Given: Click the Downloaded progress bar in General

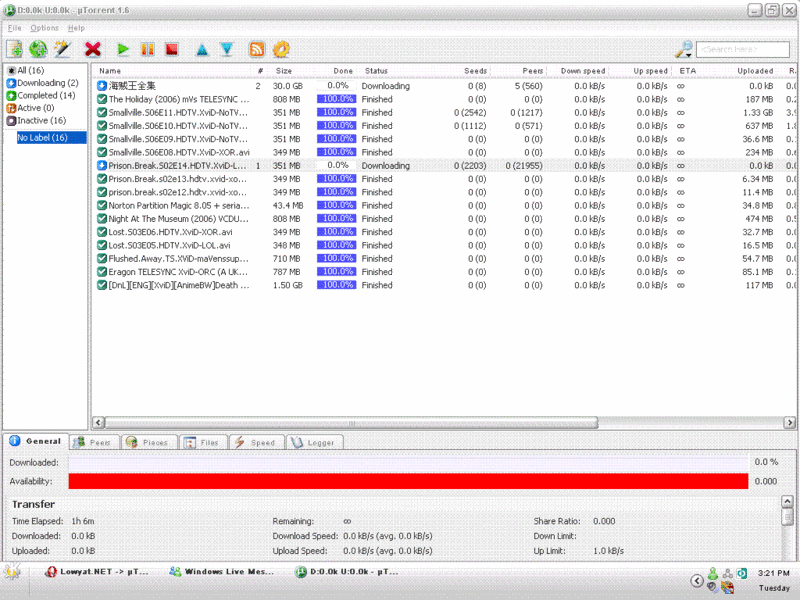Looking at the screenshot, I should (x=408, y=463).
